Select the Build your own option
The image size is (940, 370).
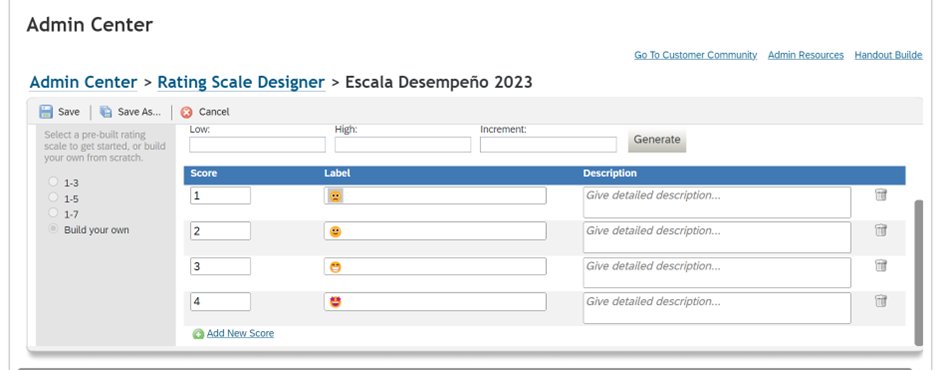[x=53, y=228]
